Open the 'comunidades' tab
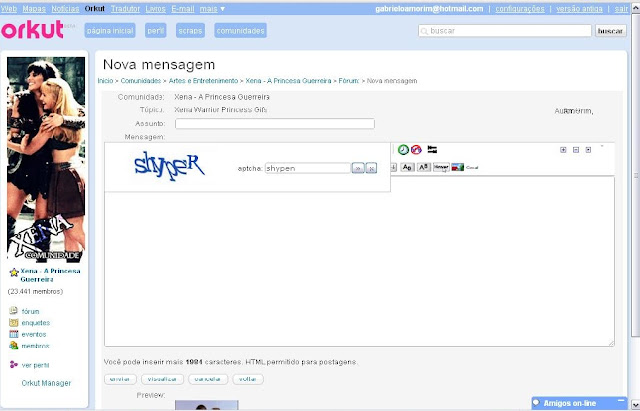 pyautogui.click(x=240, y=31)
